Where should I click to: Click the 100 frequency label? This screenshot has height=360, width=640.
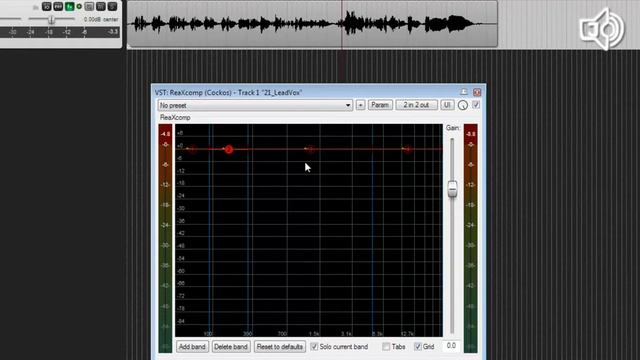tap(208, 334)
